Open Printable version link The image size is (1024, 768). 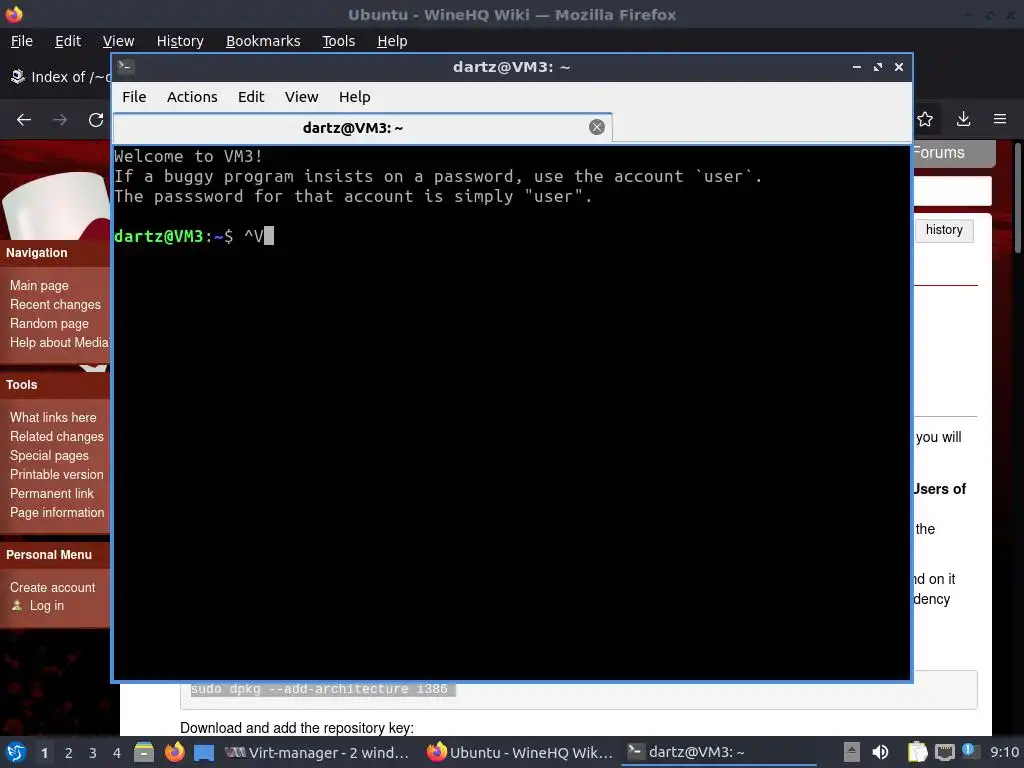[x=56, y=474]
